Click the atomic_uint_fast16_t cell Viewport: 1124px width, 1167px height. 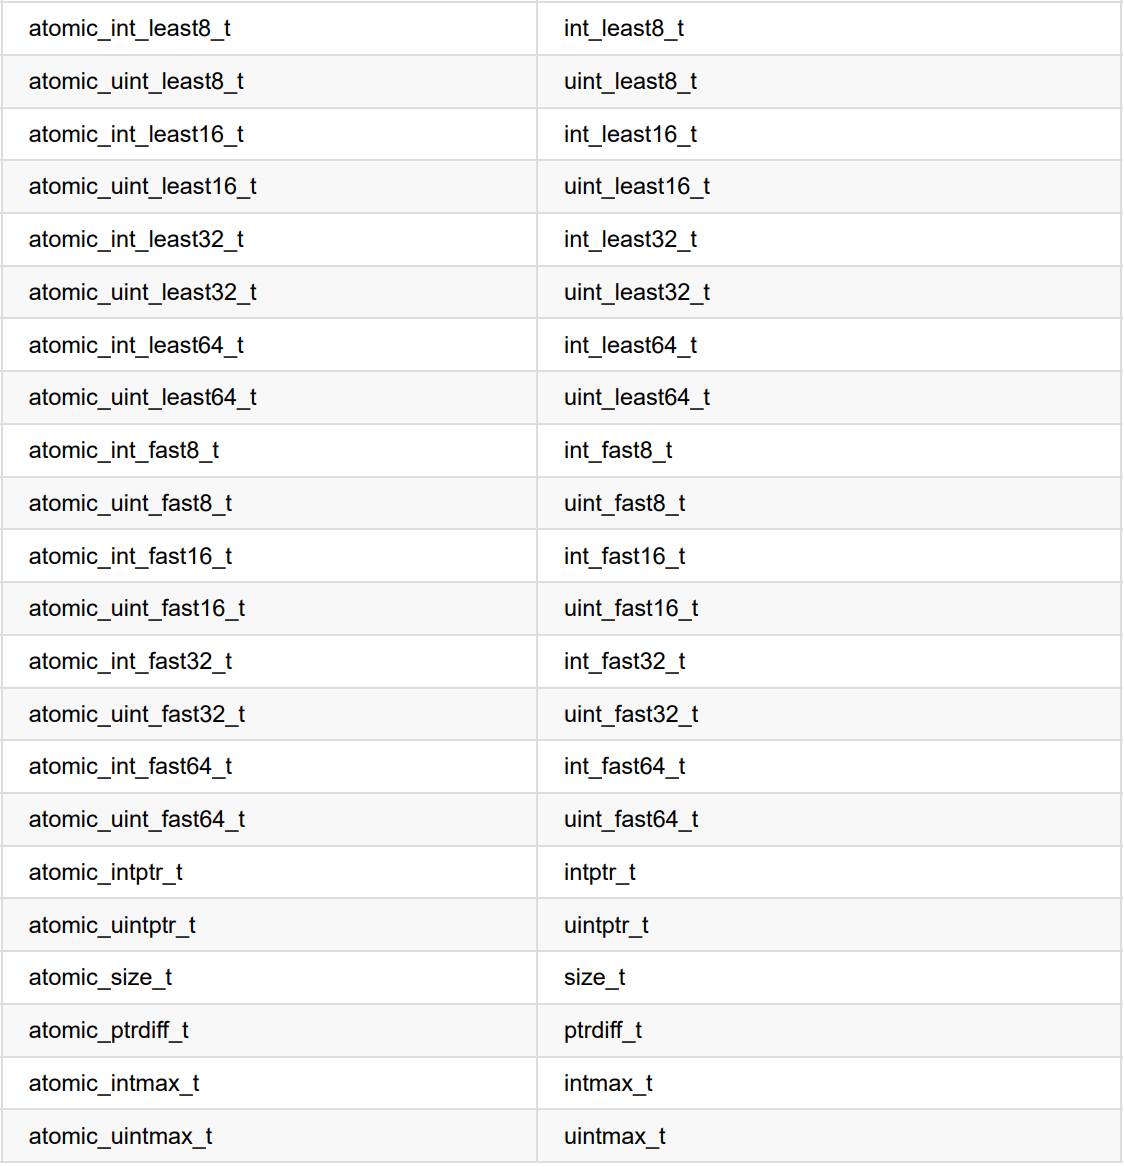[137, 609]
